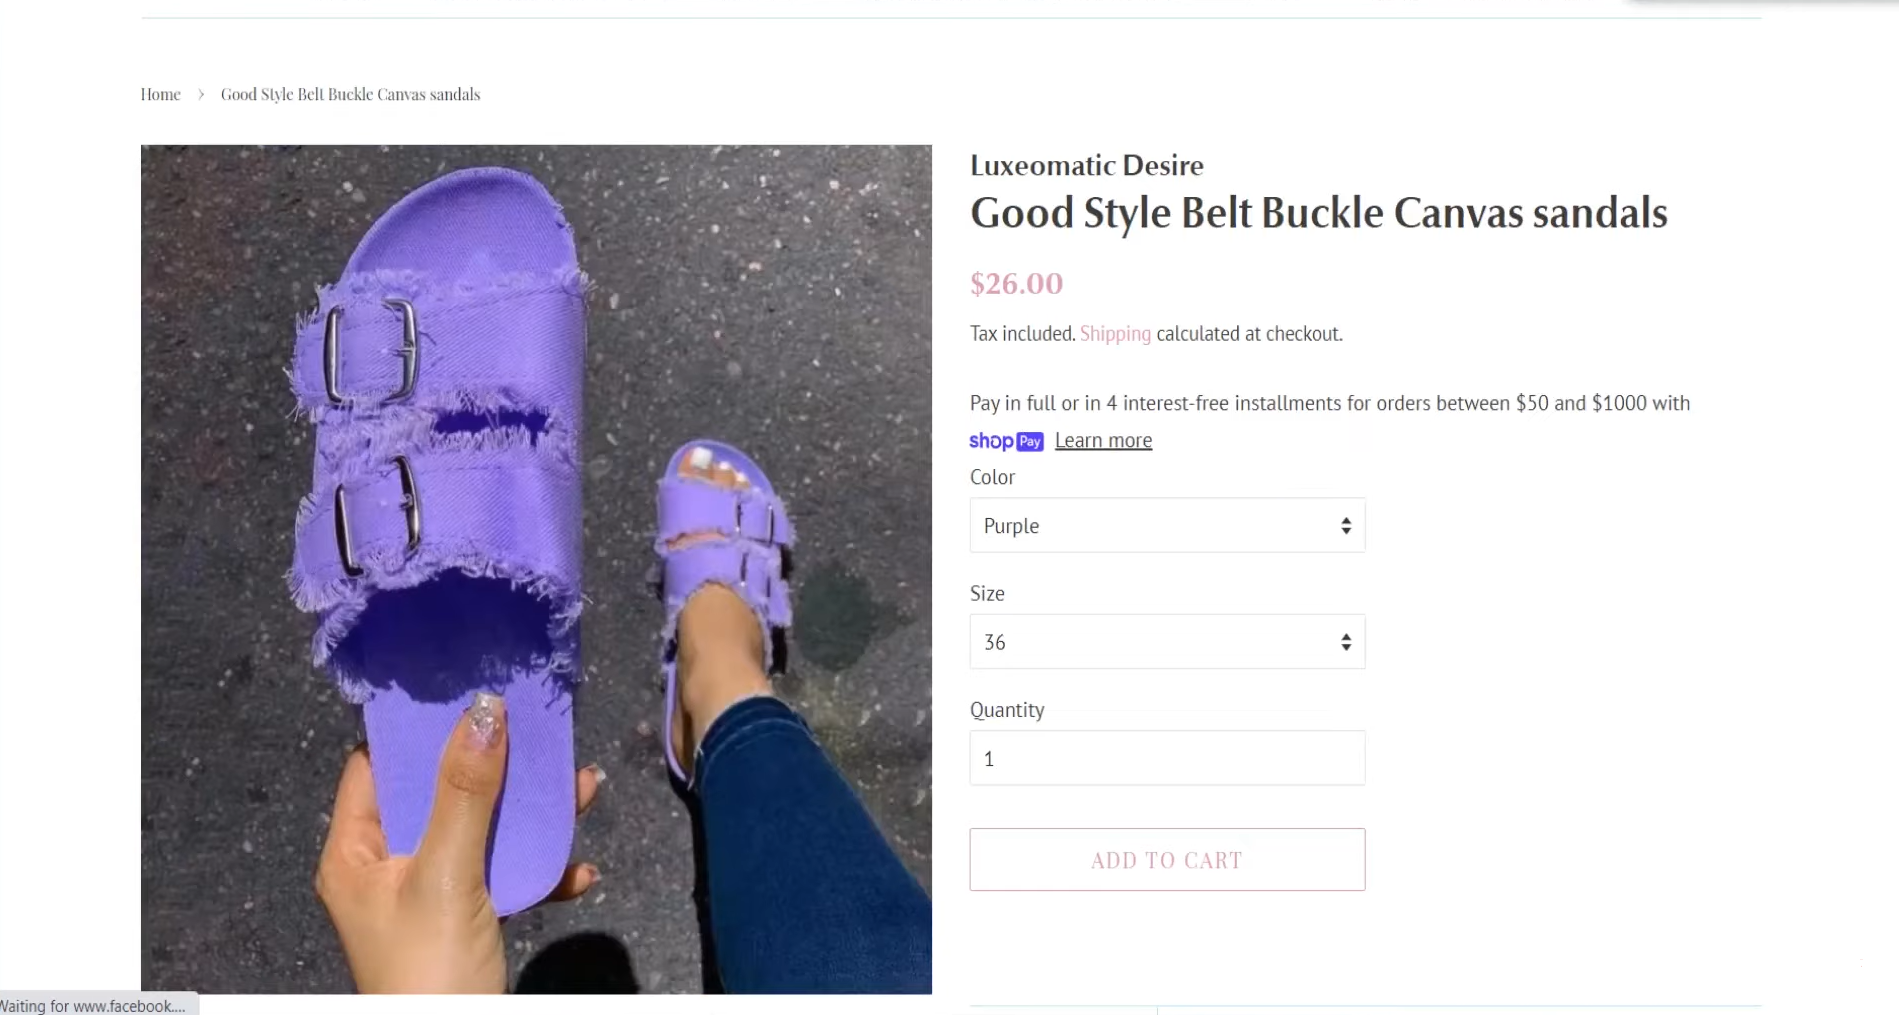Click the Shipping policy link
This screenshot has height=1015, width=1899.
[x=1115, y=334]
